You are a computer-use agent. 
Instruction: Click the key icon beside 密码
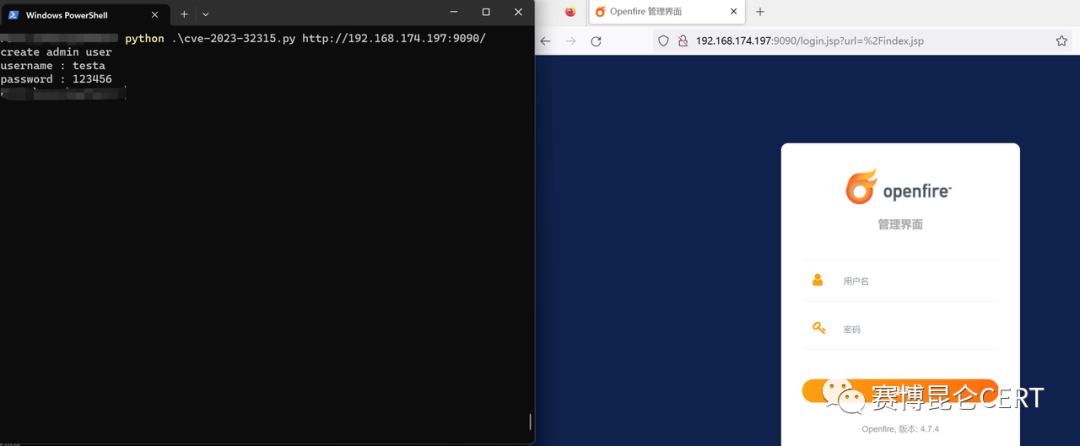click(x=818, y=328)
